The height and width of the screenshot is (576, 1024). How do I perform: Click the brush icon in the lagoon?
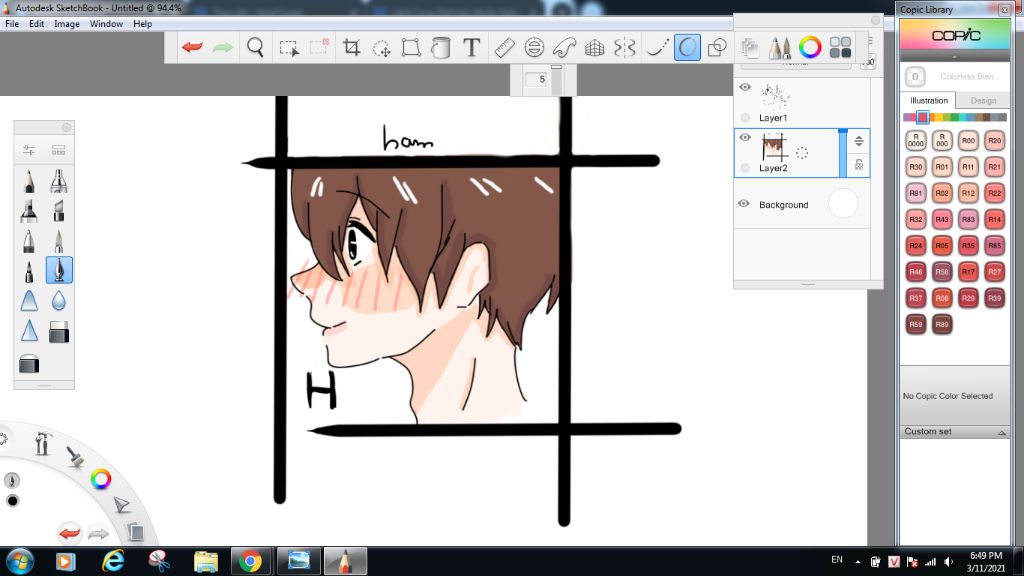(75, 456)
